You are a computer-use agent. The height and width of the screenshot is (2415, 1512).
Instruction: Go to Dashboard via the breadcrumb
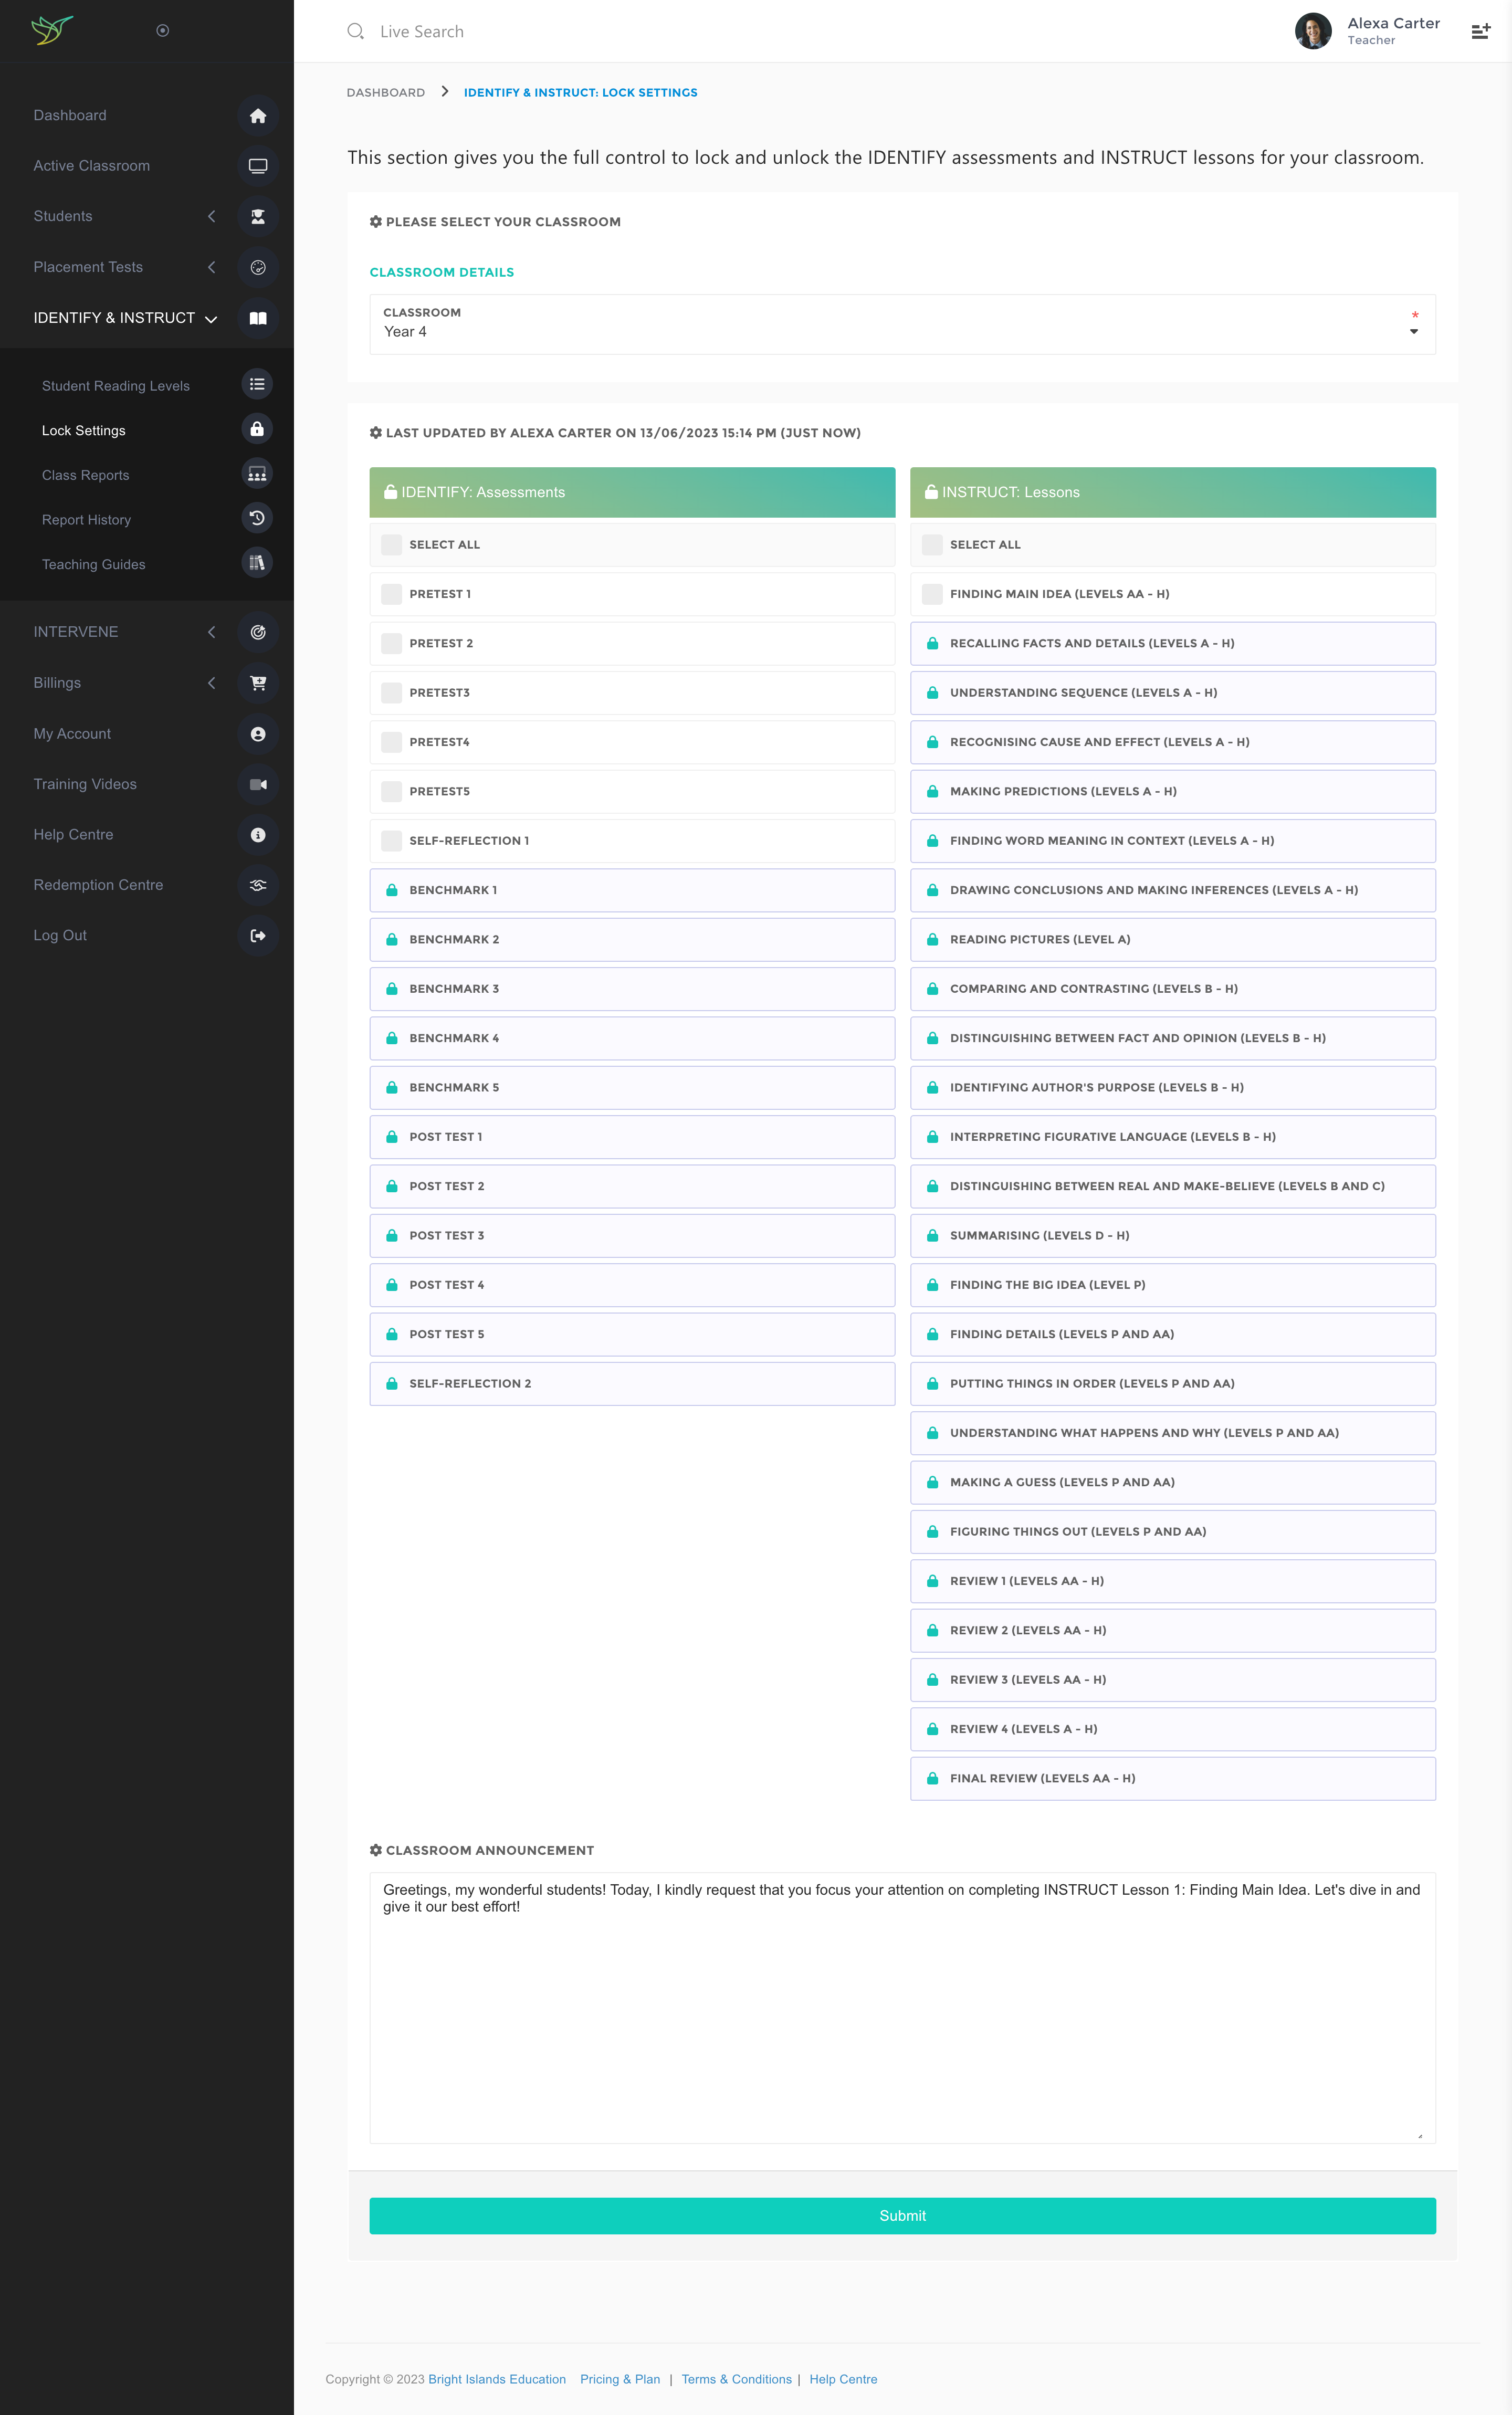(x=385, y=92)
